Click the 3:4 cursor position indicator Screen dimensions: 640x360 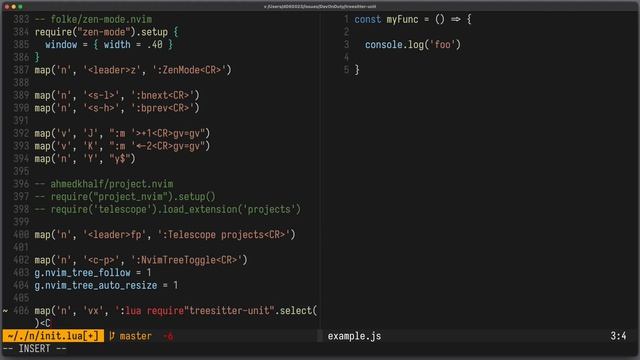pos(618,336)
